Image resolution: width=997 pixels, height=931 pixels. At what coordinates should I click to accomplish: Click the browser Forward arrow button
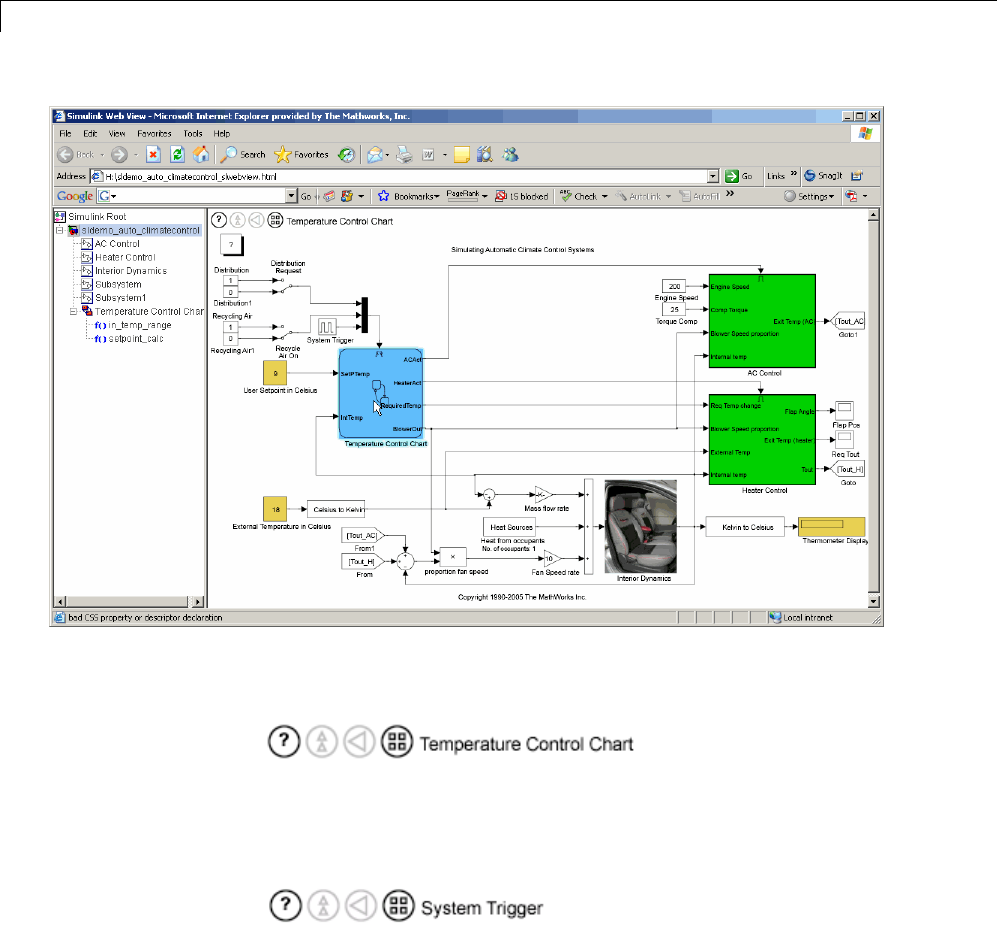[119, 155]
